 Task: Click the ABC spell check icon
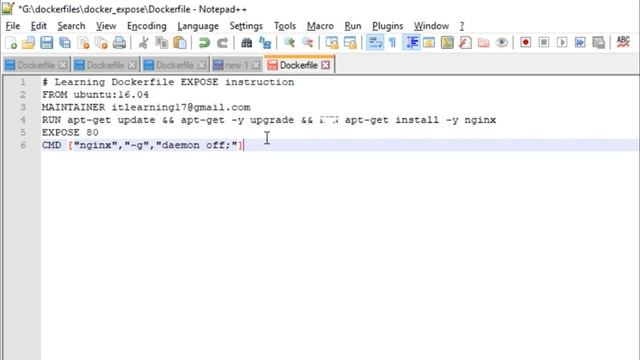(x=623, y=42)
